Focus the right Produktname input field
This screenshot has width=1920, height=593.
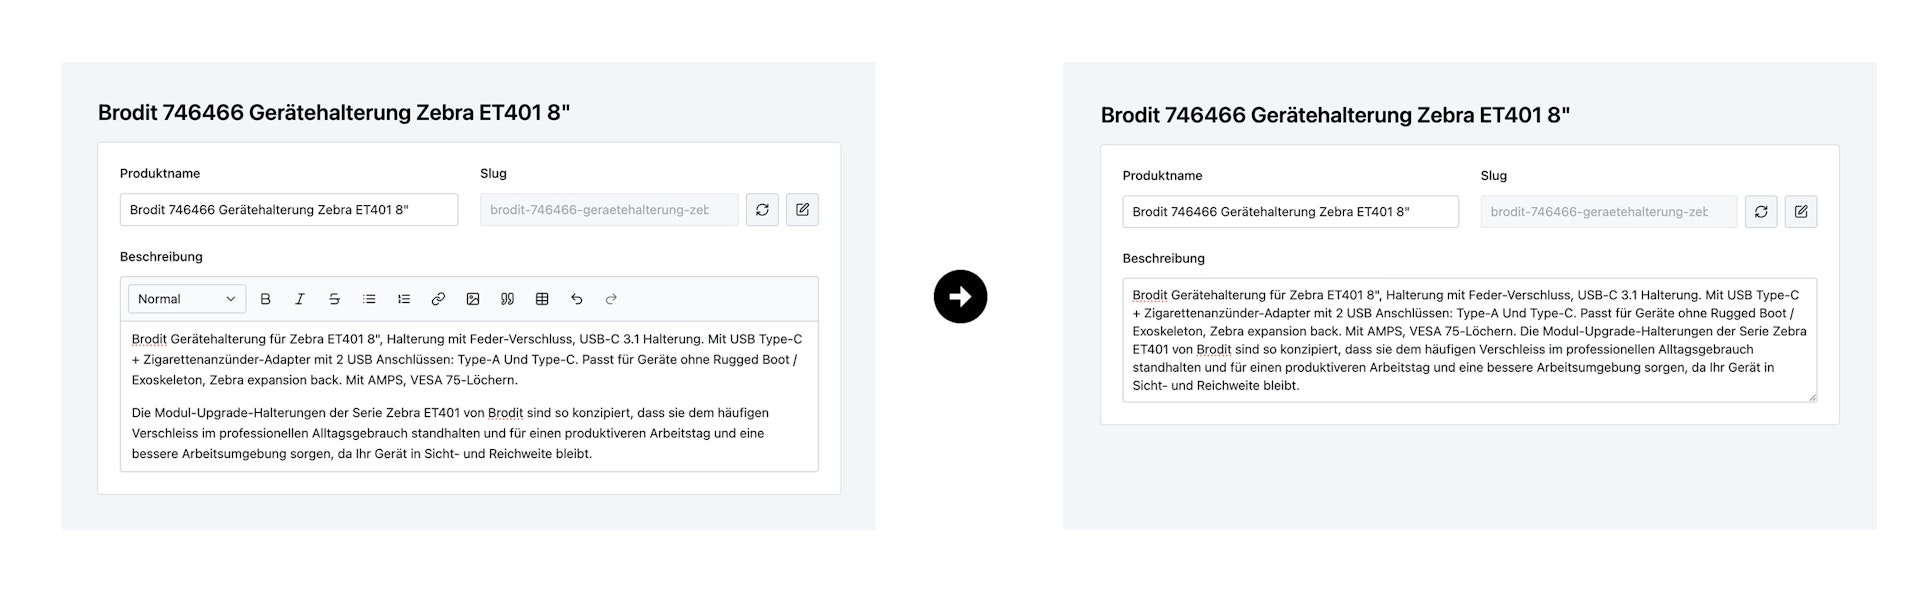(x=1291, y=212)
